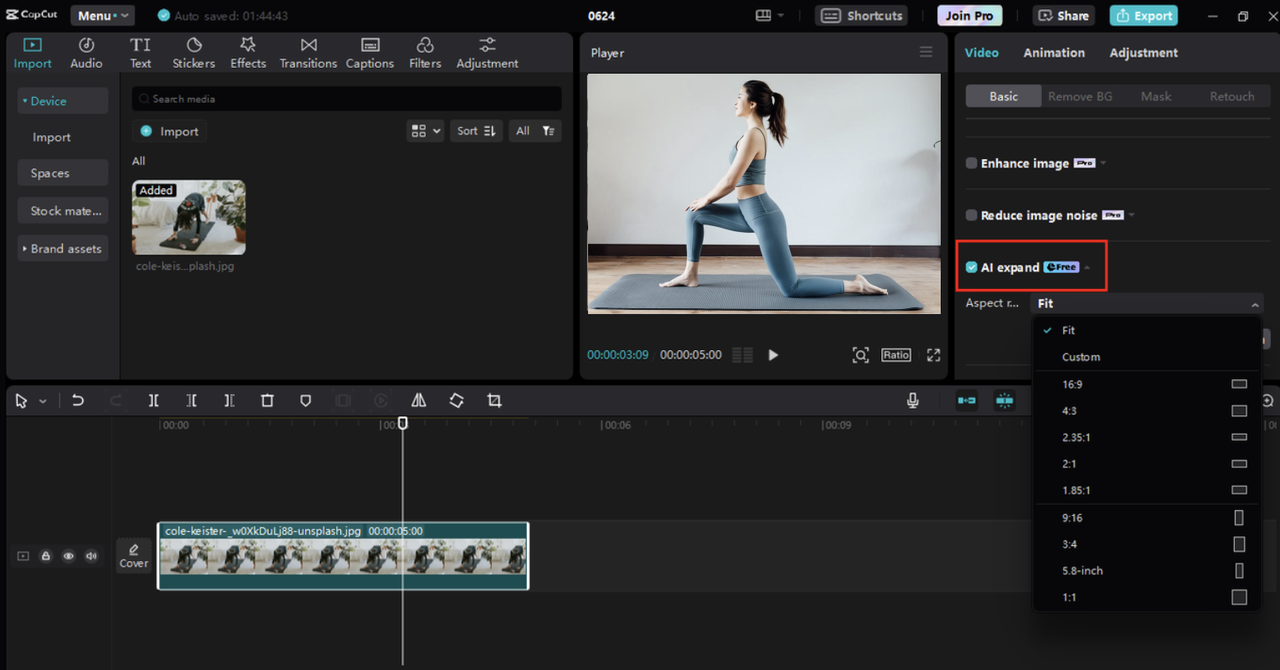Click the Select arrow tool in timeline
This screenshot has height=670, width=1280.
click(22, 400)
